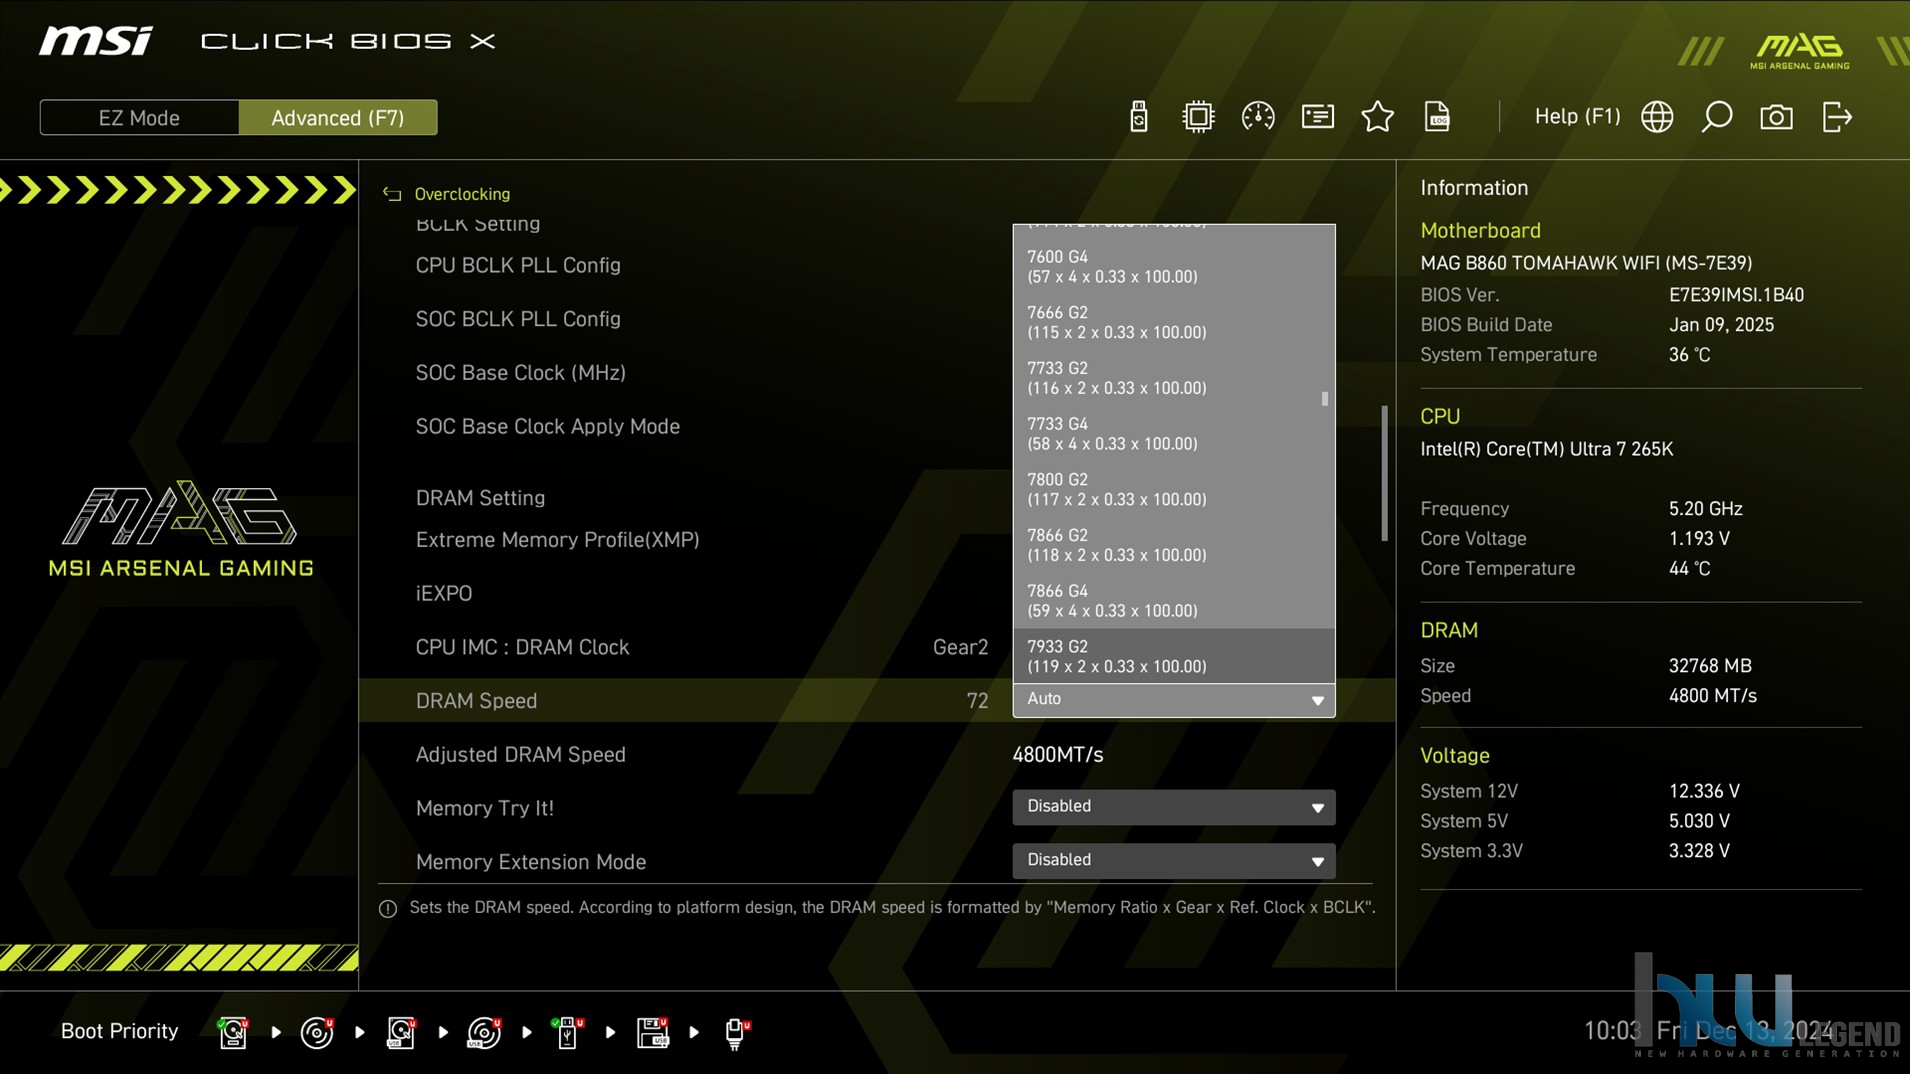Select the SOC BCLK PLL Config setting
Image resolution: width=1910 pixels, height=1074 pixels.
pyautogui.click(x=518, y=319)
